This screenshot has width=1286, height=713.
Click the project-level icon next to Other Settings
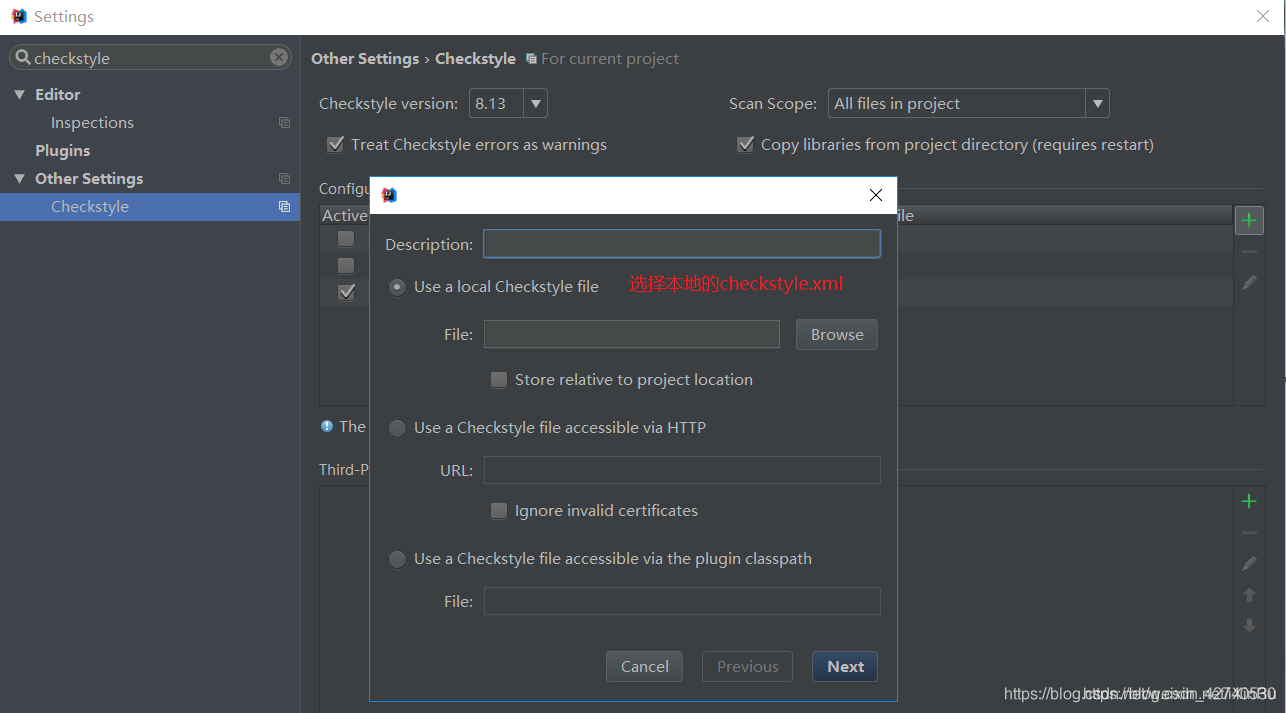284,178
